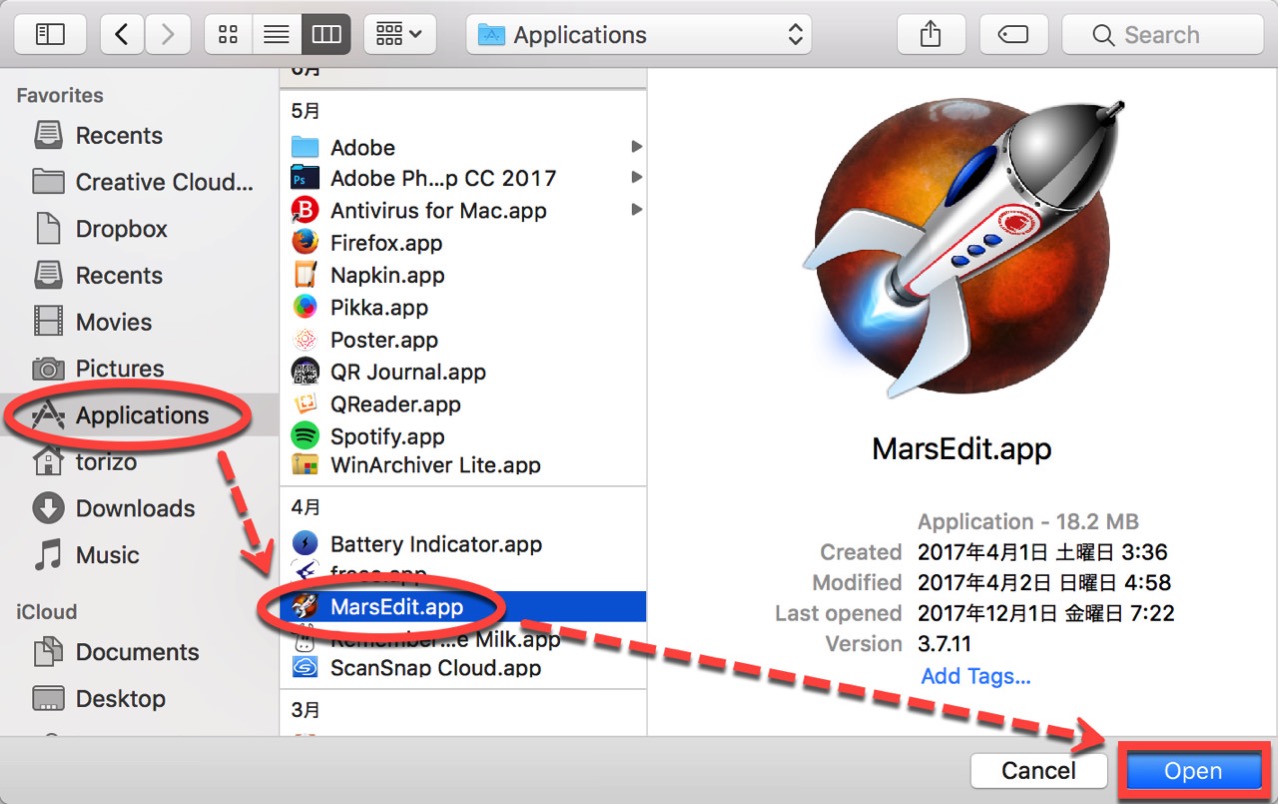Click the Poster app icon
This screenshot has width=1278, height=804.
305,339
